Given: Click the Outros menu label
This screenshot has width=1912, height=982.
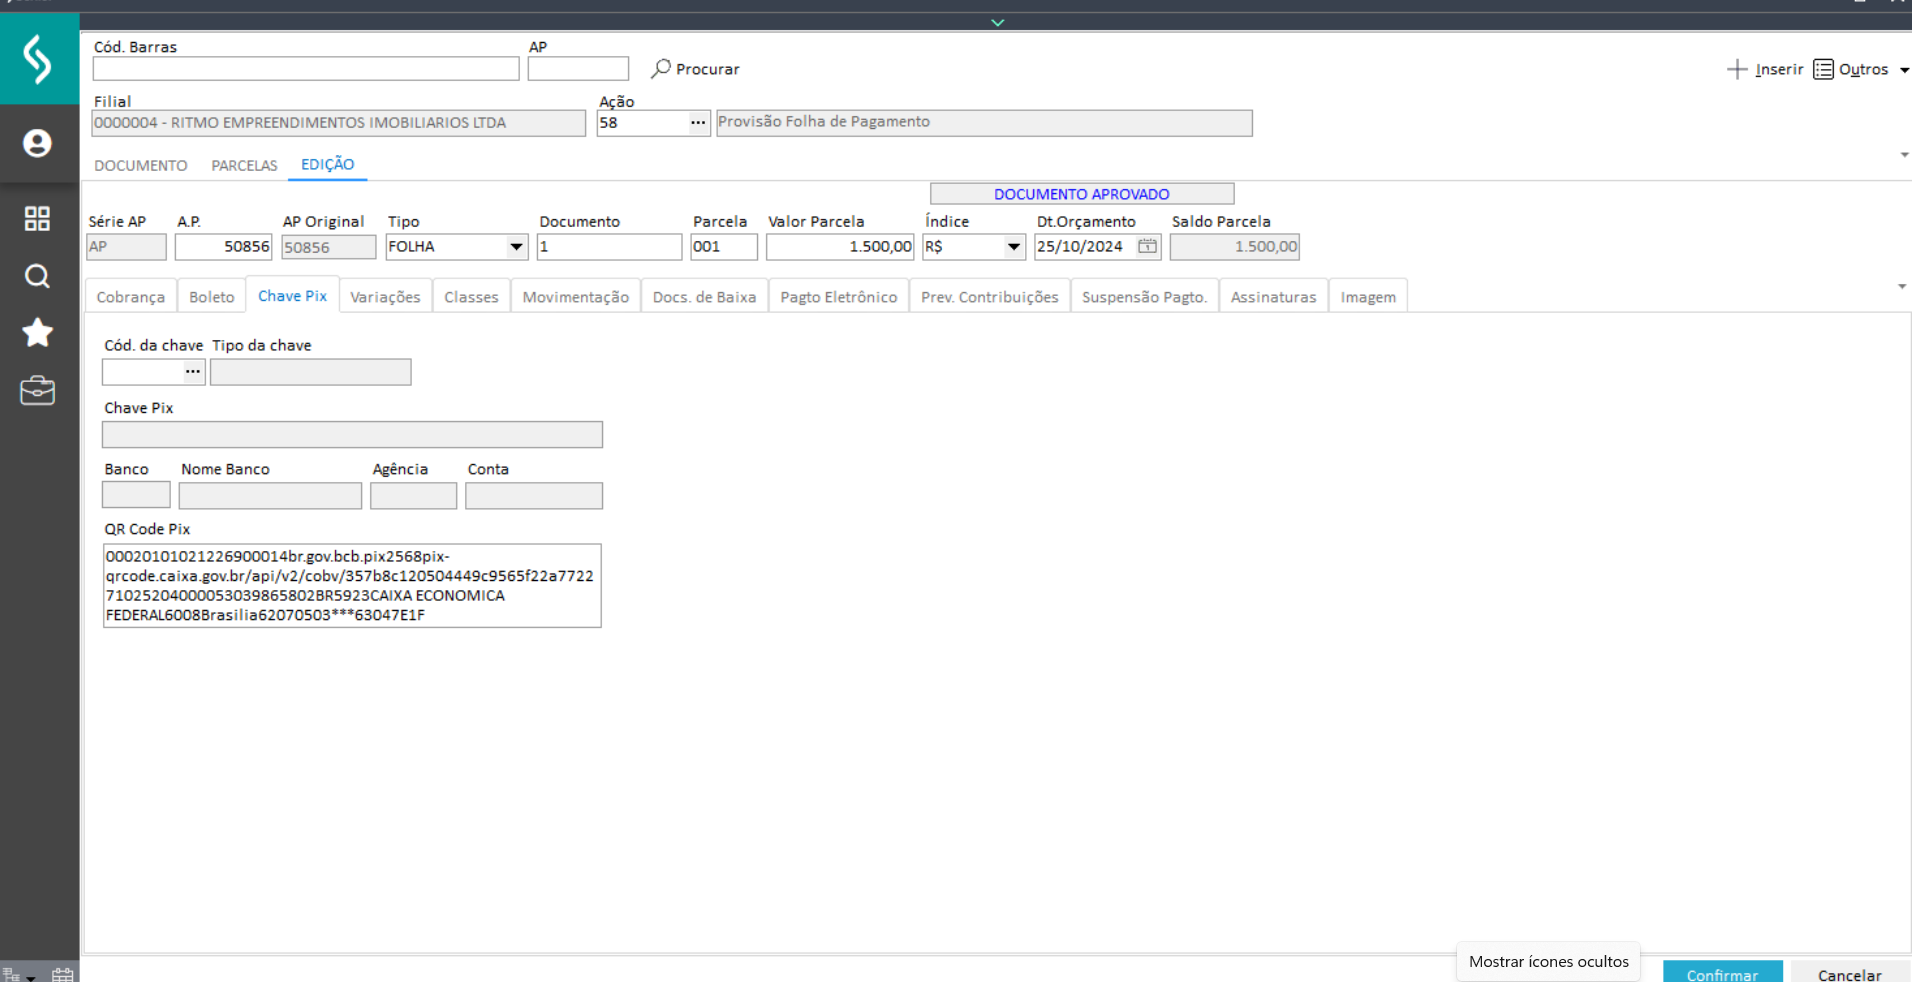Looking at the screenshot, I should click(1864, 69).
